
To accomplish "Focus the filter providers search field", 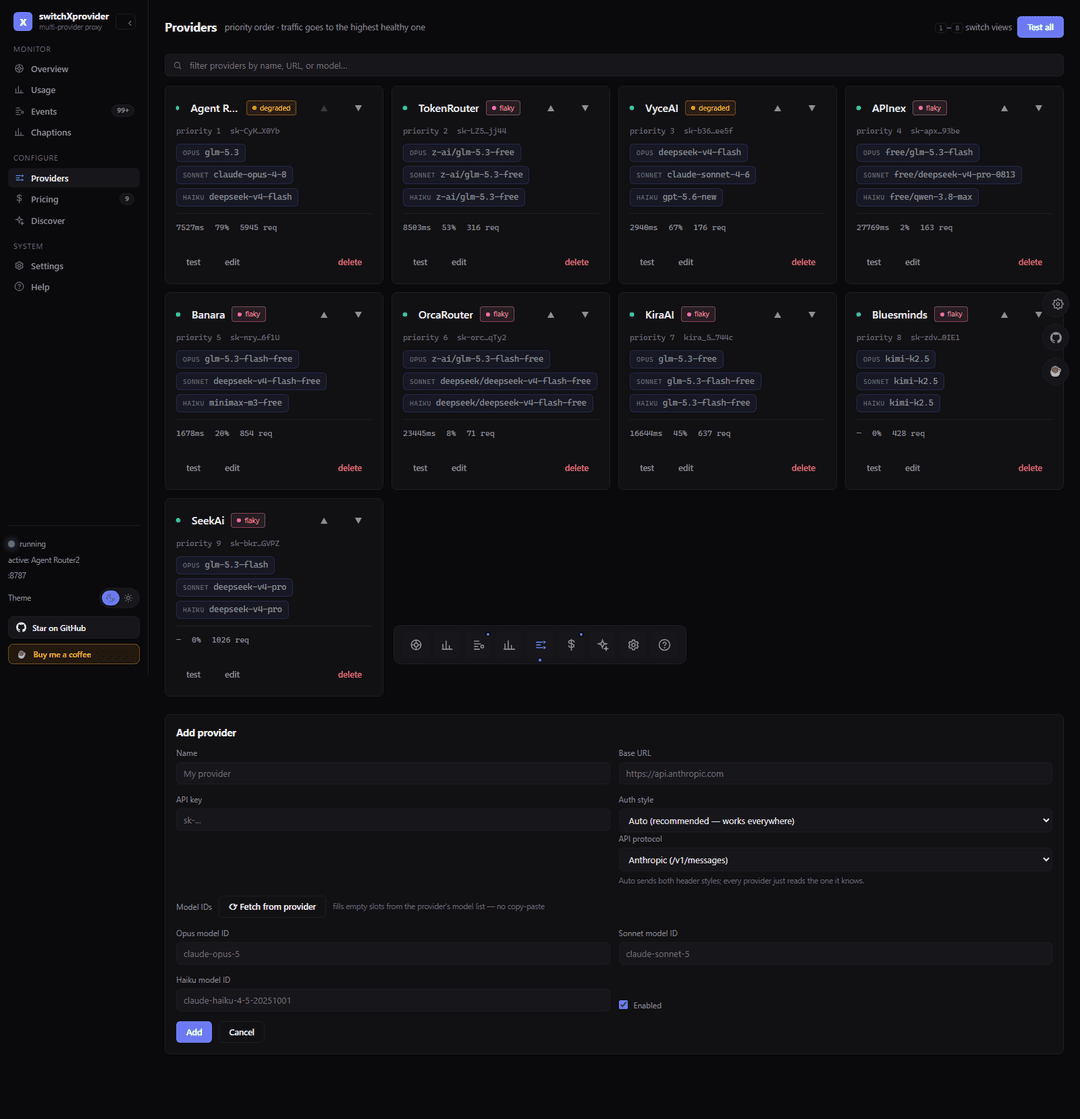I will click(614, 66).
